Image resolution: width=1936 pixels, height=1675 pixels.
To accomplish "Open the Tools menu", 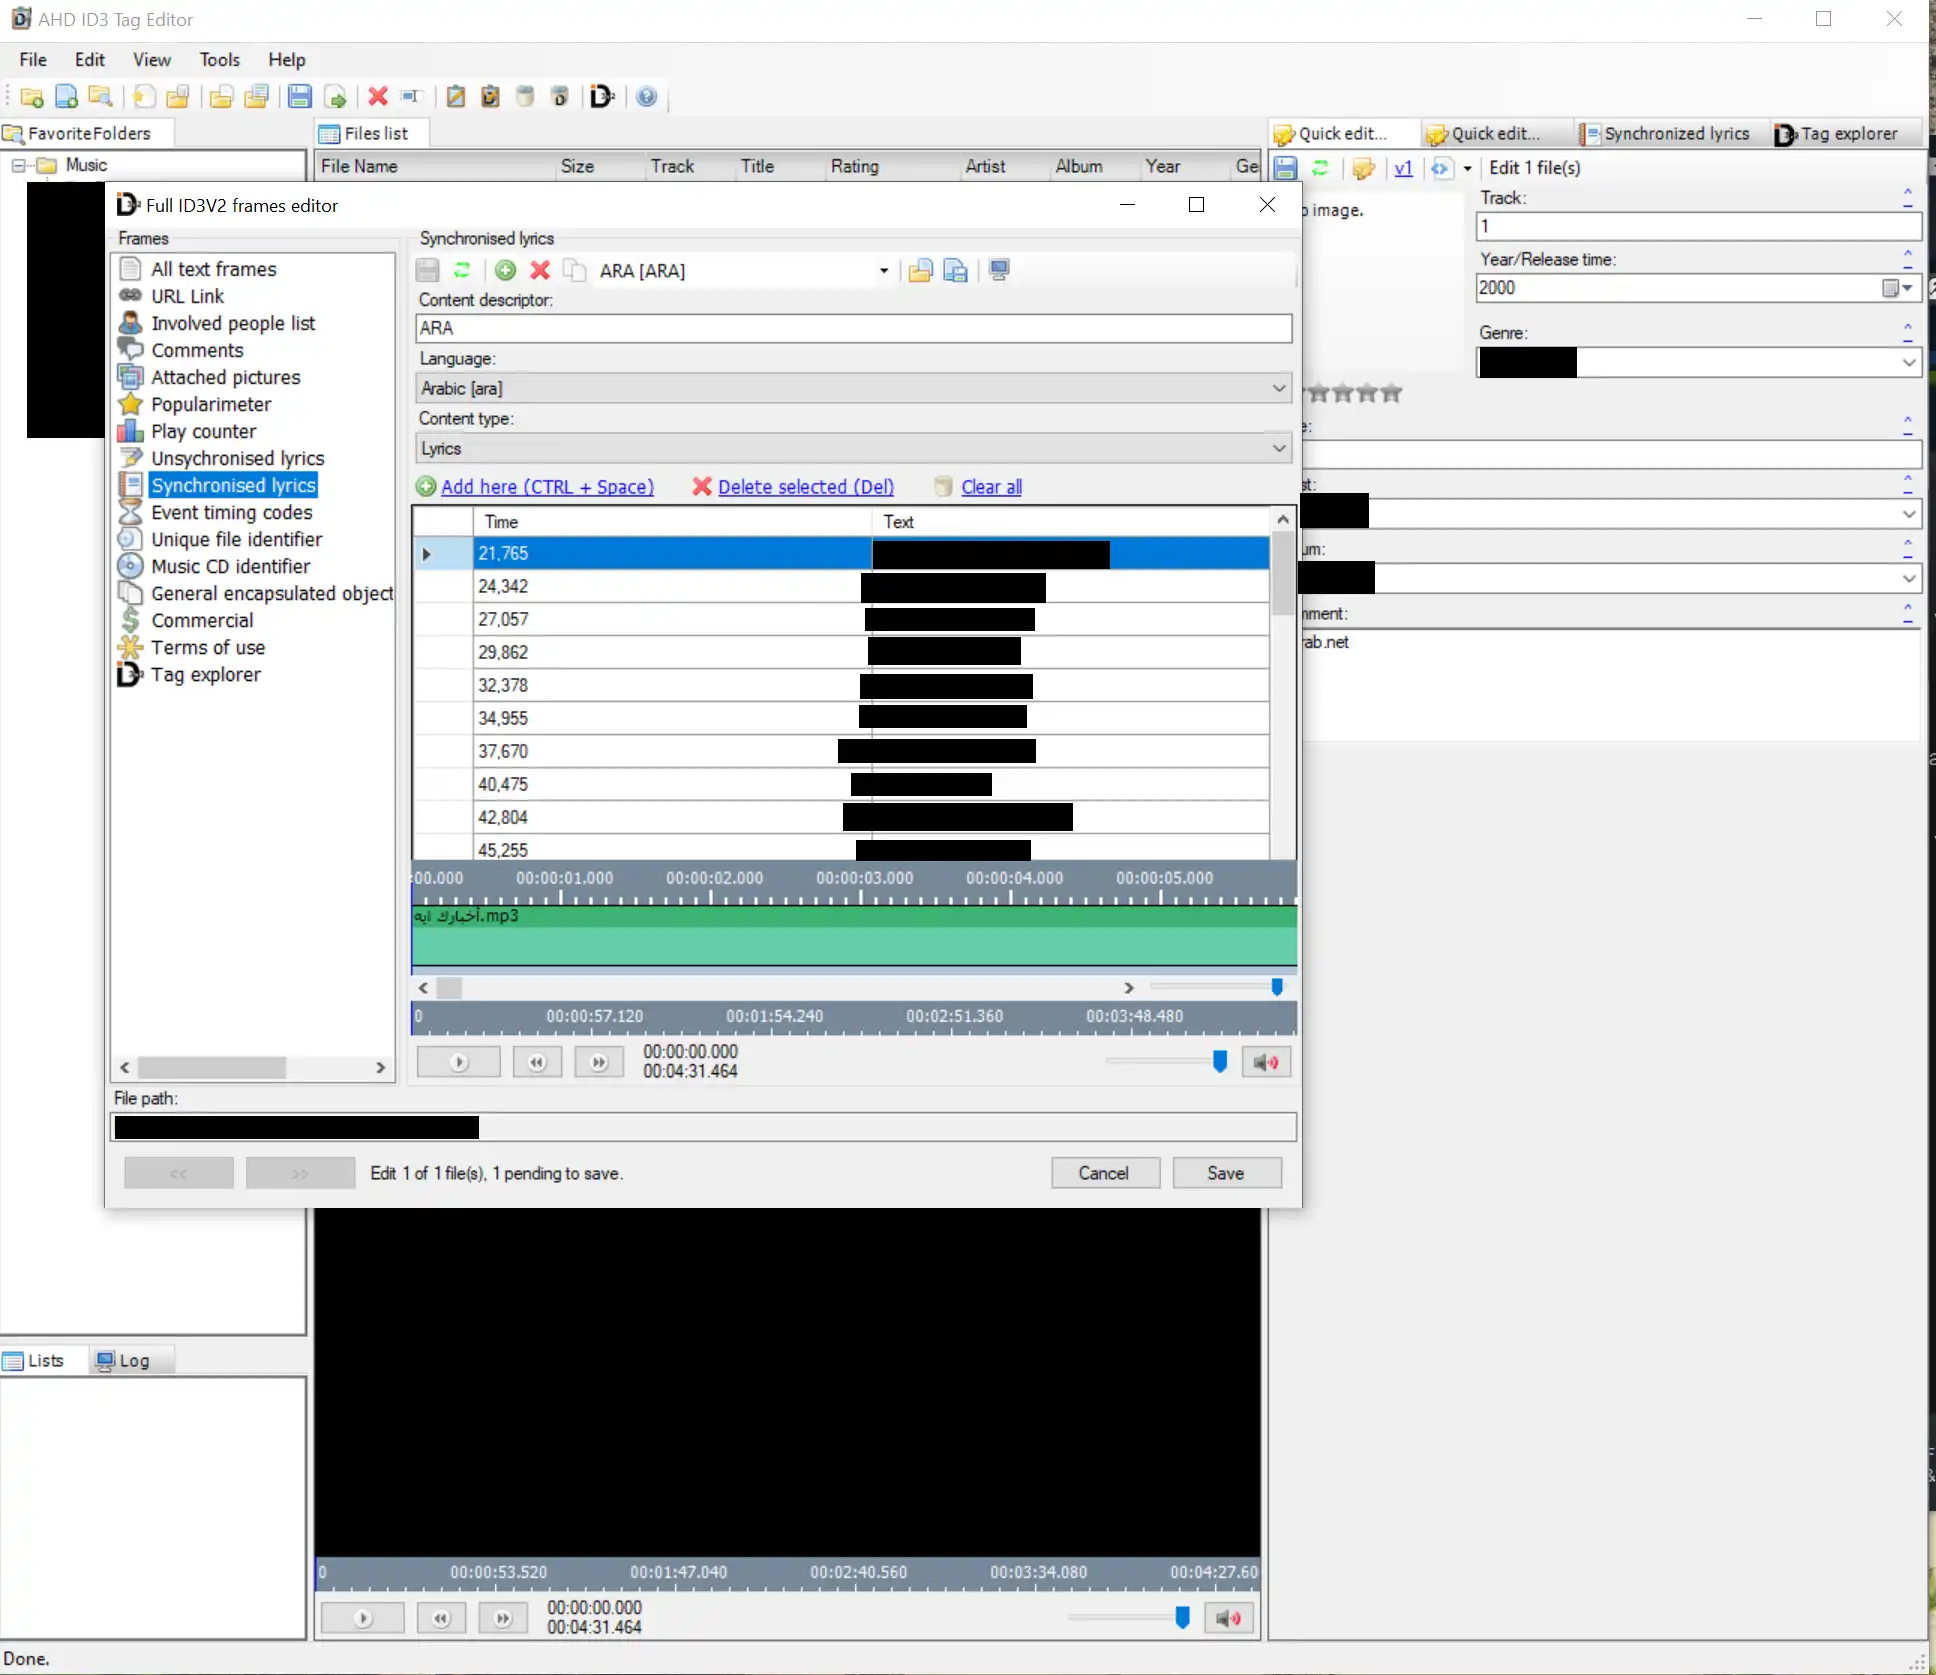I will coord(219,60).
